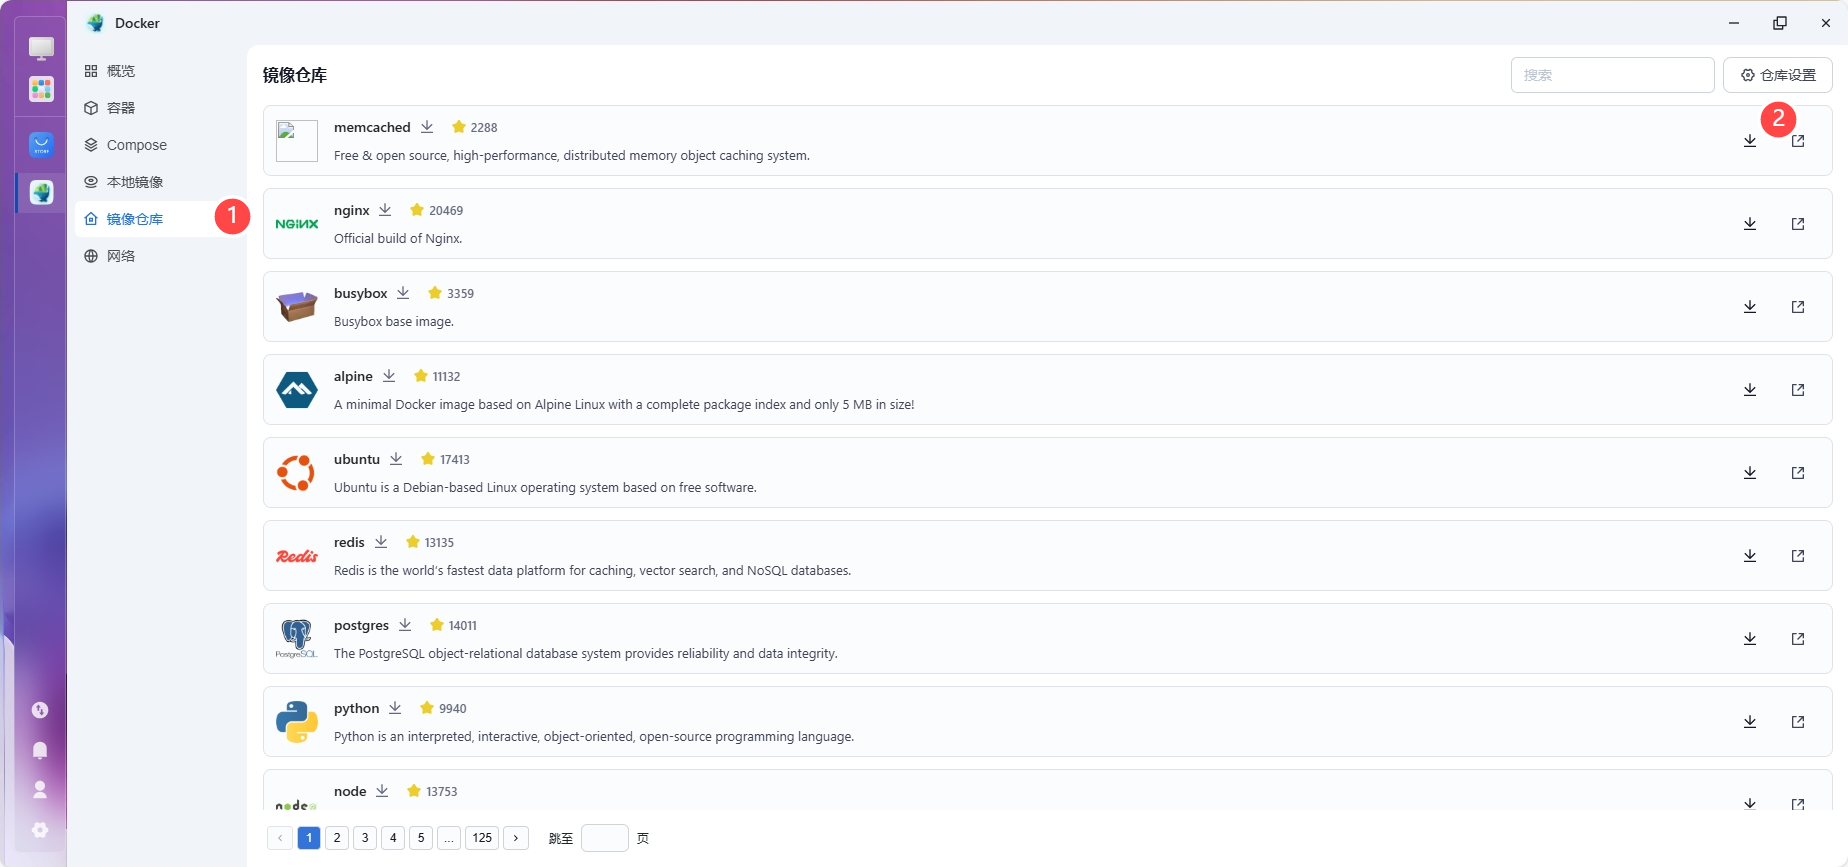Go to previous page with left chevron

[x=280, y=838]
